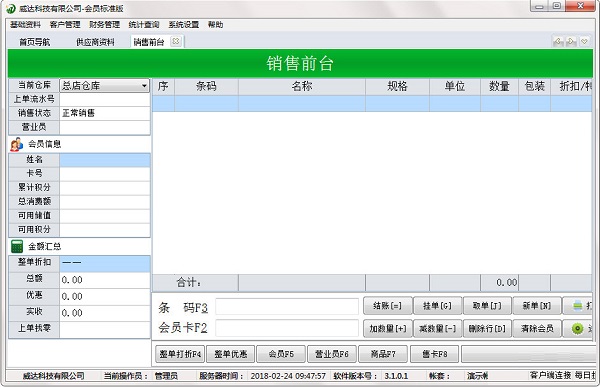Click the next tab arrow icon
The height and width of the screenshot is (387, 600).
pos(571,41)
